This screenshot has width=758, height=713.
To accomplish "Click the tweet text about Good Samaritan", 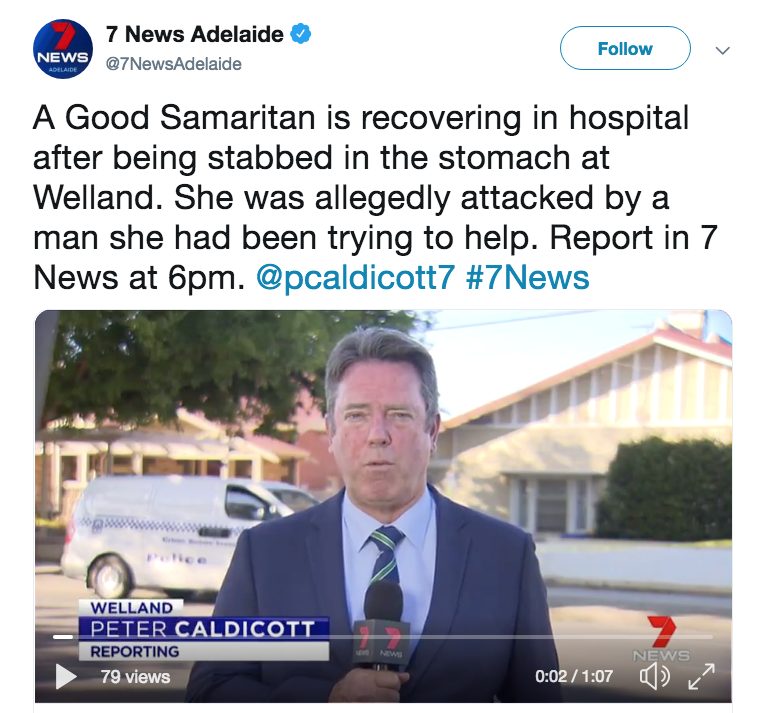I will point(375,197).
